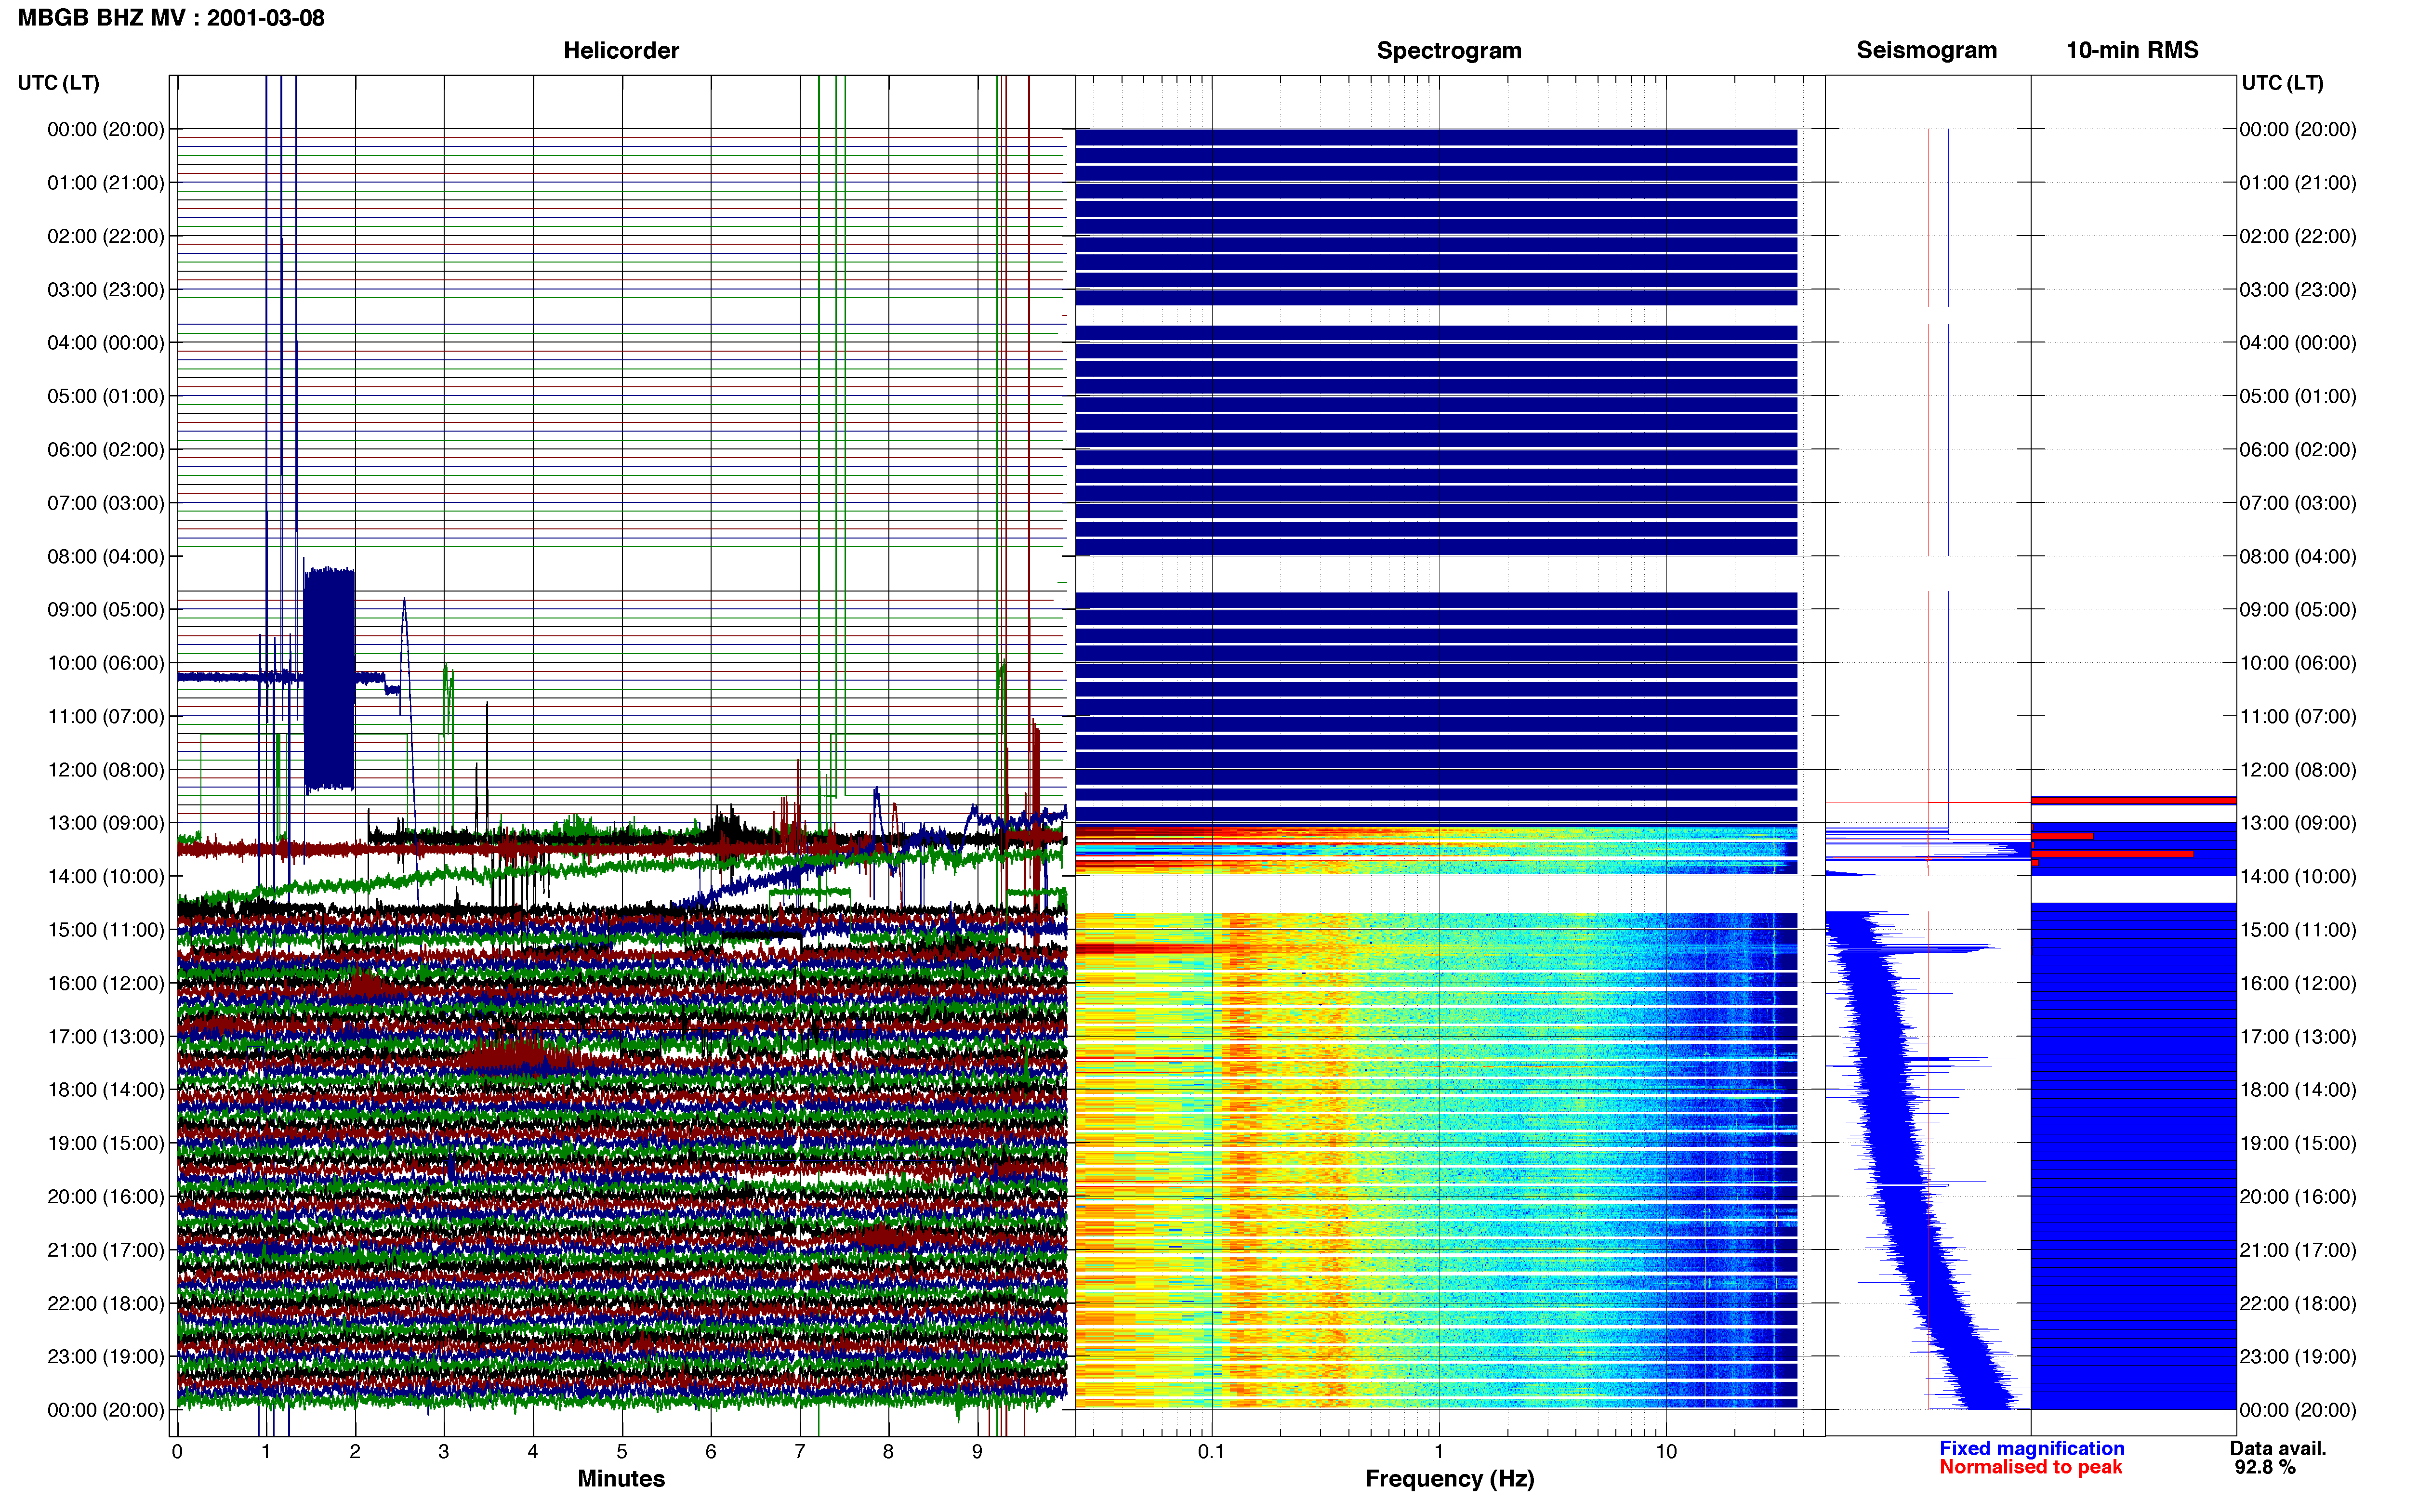
Task: Click the "10-min RMS" panel heading
Action: (x=2132, y=50)
